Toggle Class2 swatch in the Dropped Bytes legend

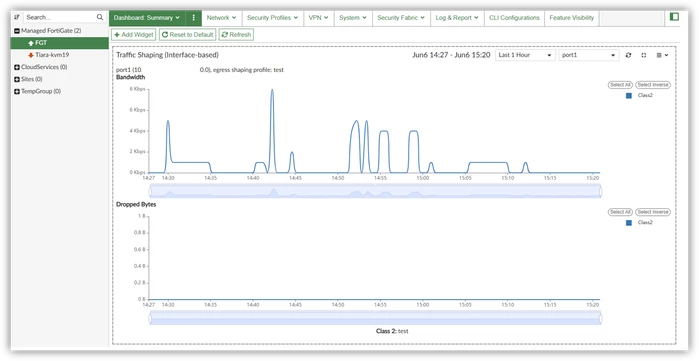pos(629,223)
